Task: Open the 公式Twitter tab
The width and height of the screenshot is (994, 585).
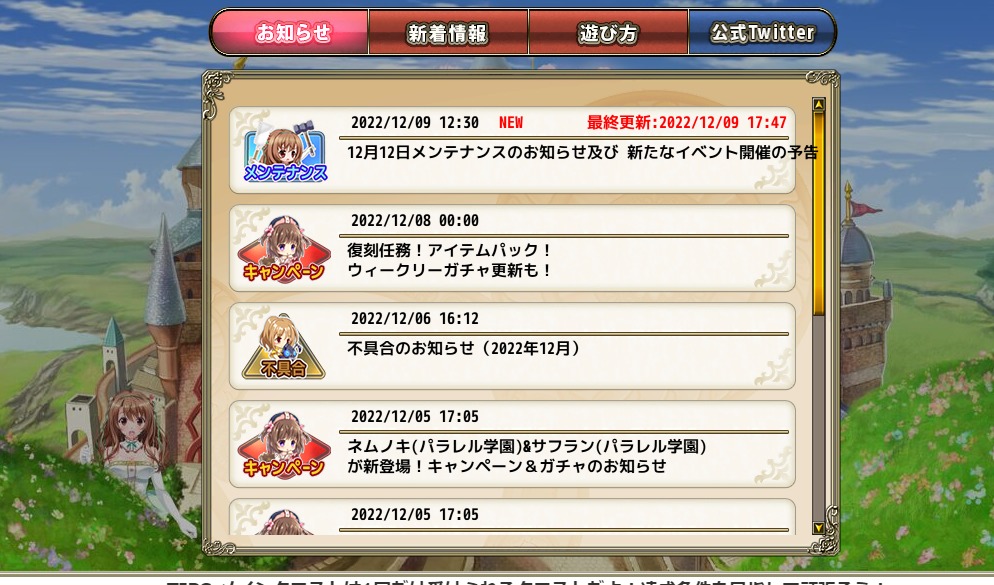Action: click(762, 32)
